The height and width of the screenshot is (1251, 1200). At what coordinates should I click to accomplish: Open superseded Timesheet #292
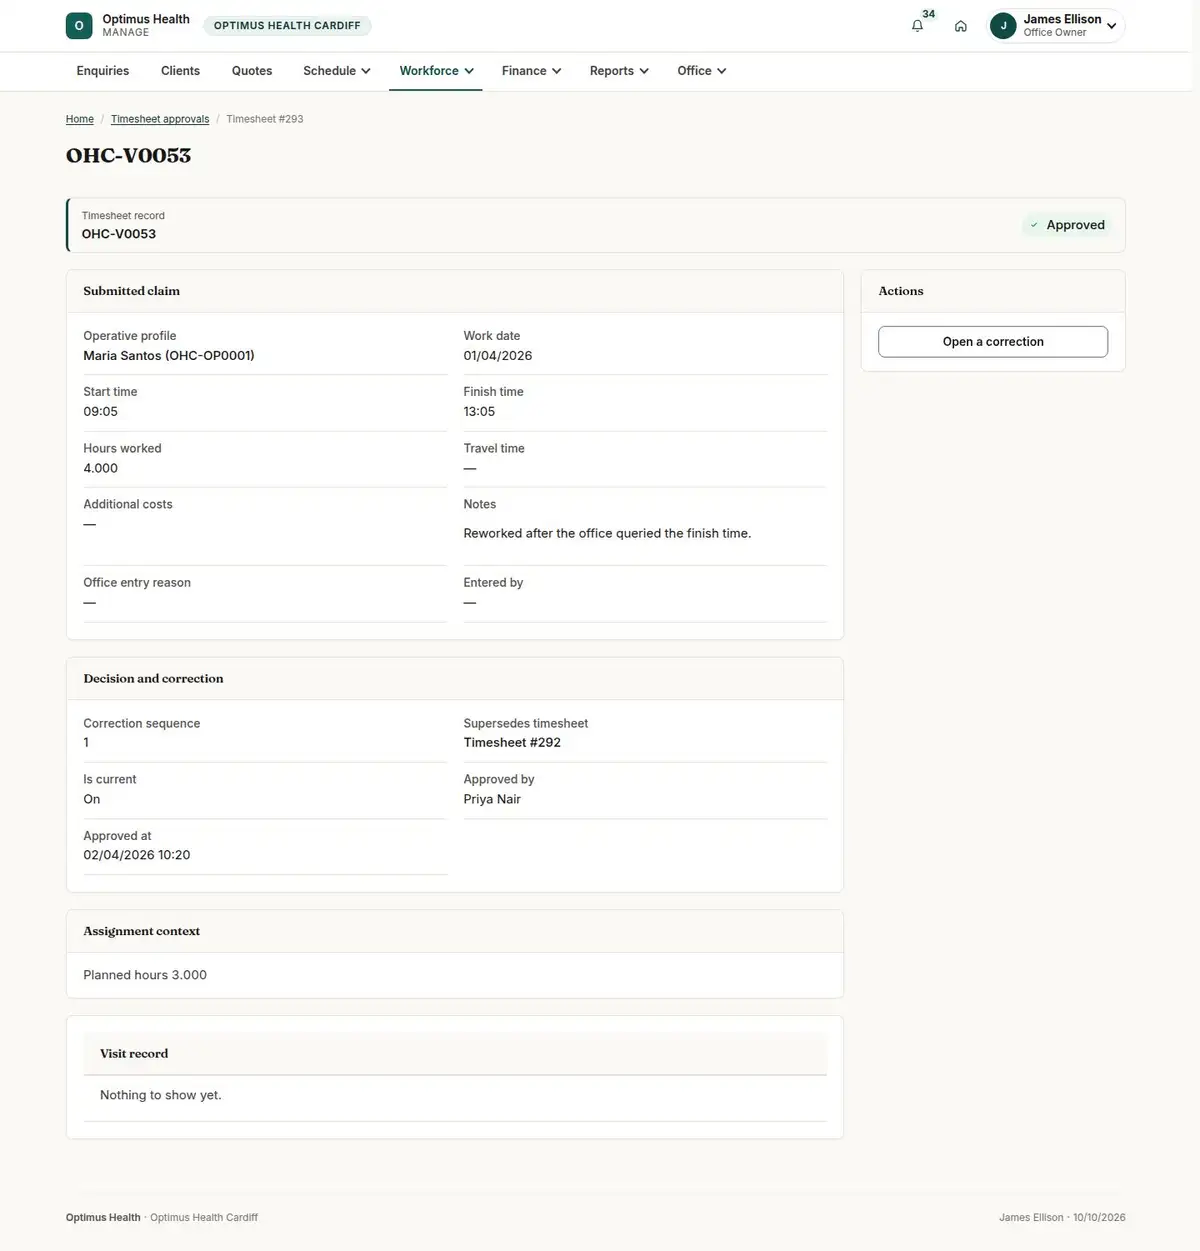coord(512,742)
